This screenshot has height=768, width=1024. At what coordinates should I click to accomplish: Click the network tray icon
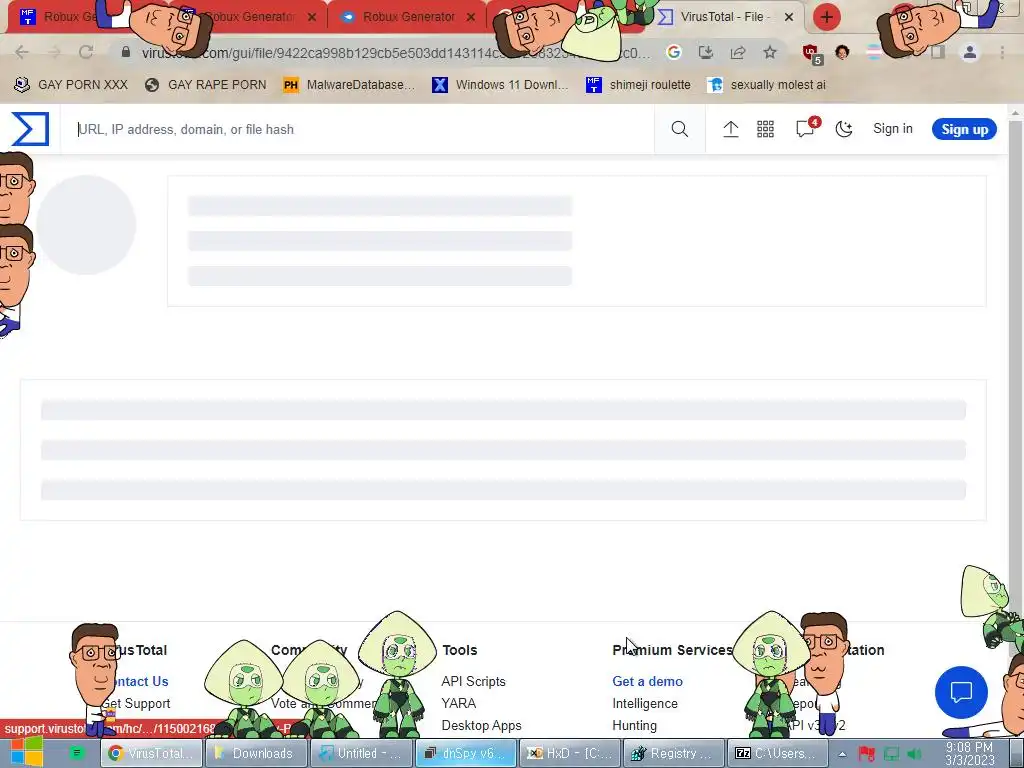click(x=891, y=754)
